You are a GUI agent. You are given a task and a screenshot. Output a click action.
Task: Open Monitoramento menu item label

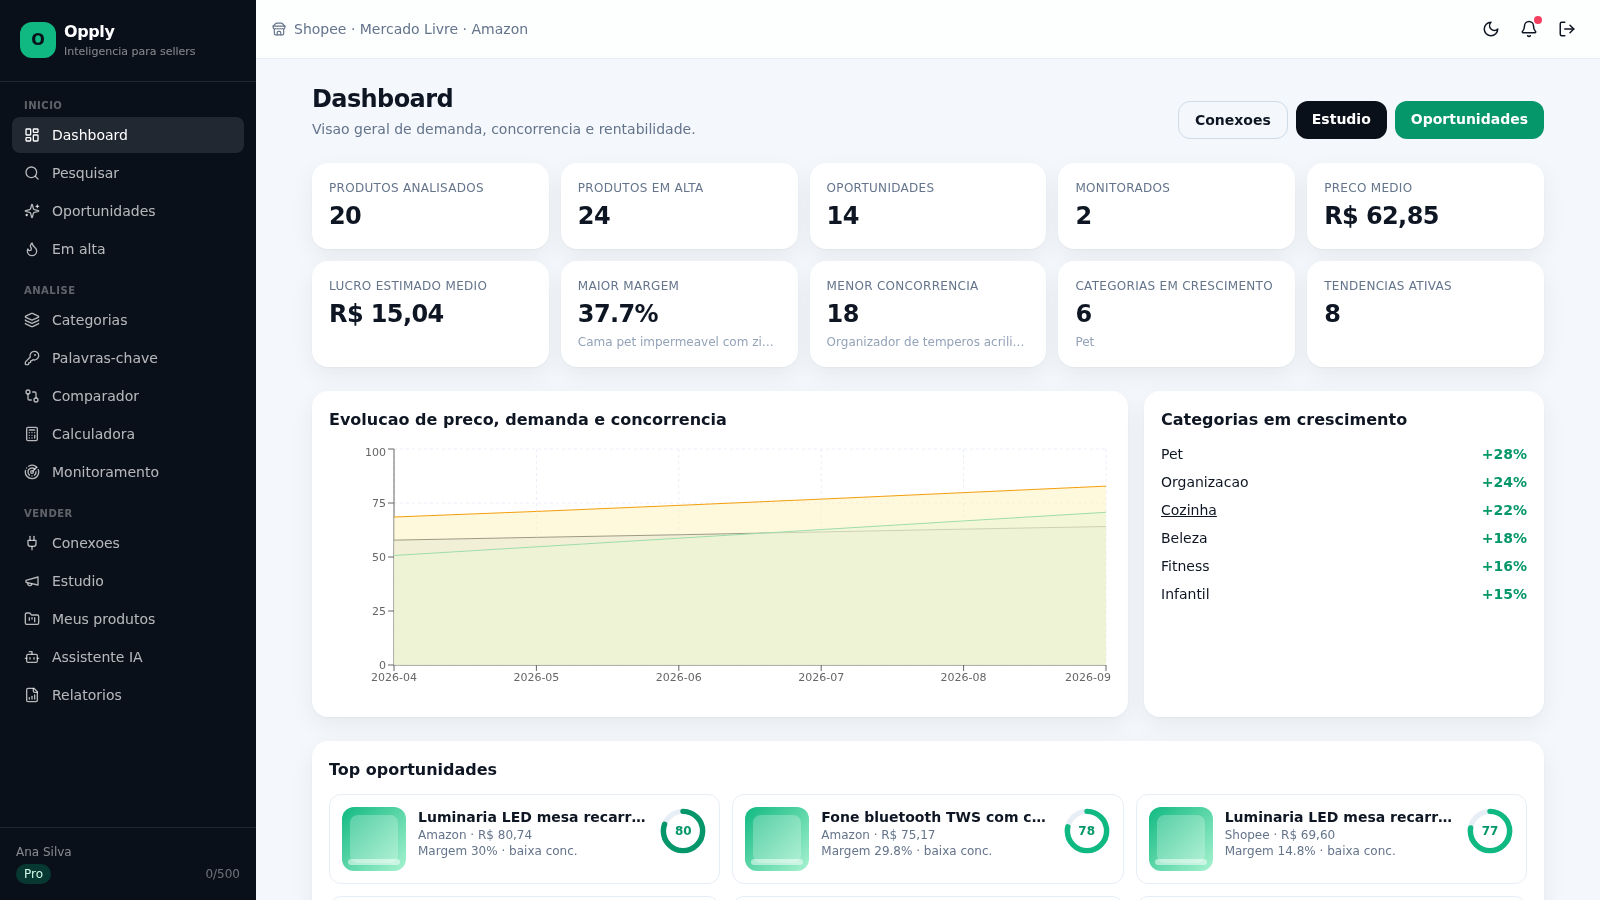[105, 472]
